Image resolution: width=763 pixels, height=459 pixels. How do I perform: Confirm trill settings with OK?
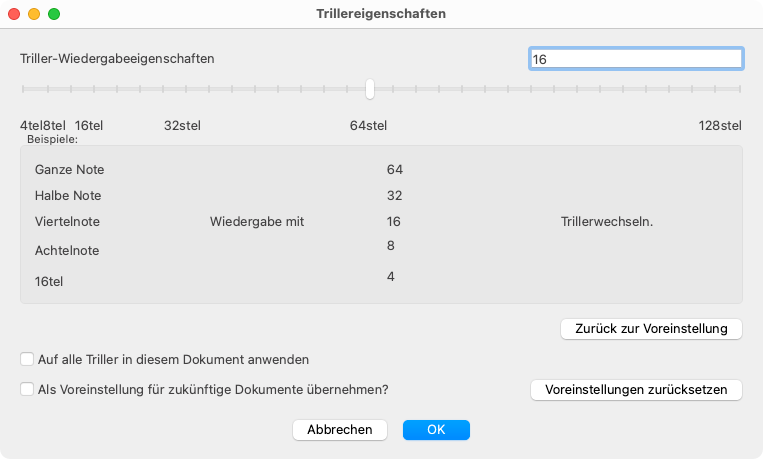436,429
